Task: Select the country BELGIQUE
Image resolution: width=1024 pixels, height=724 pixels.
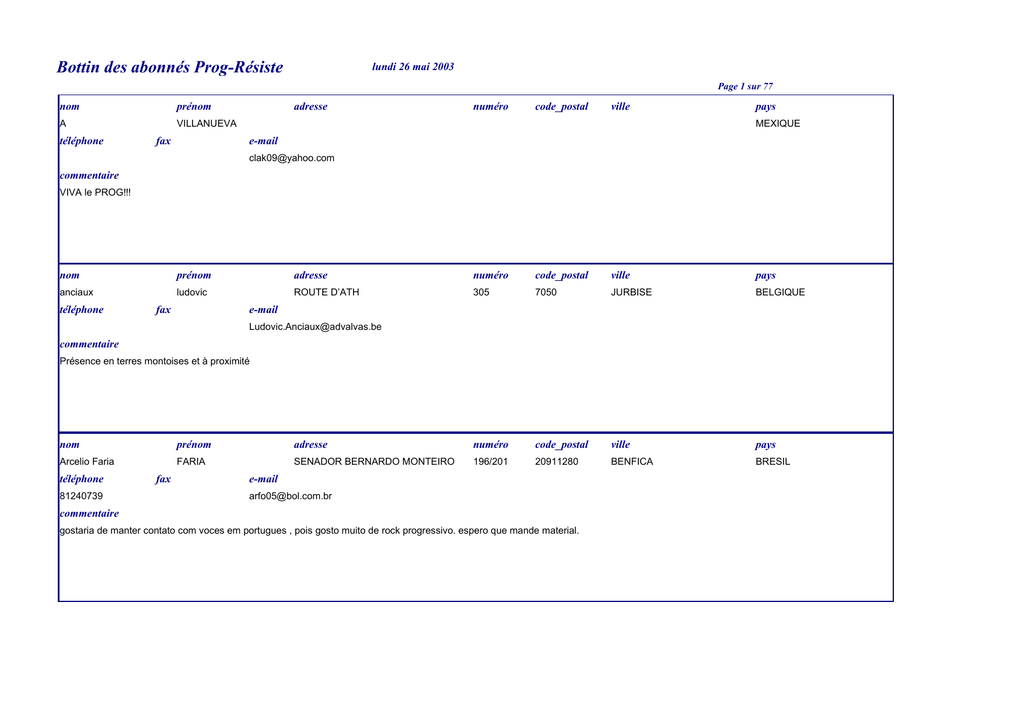Action: click(780, 292)
